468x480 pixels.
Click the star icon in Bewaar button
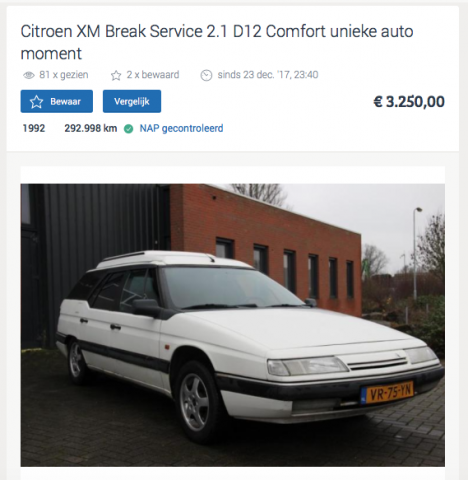pyautogui.click(x=36, y=102)
